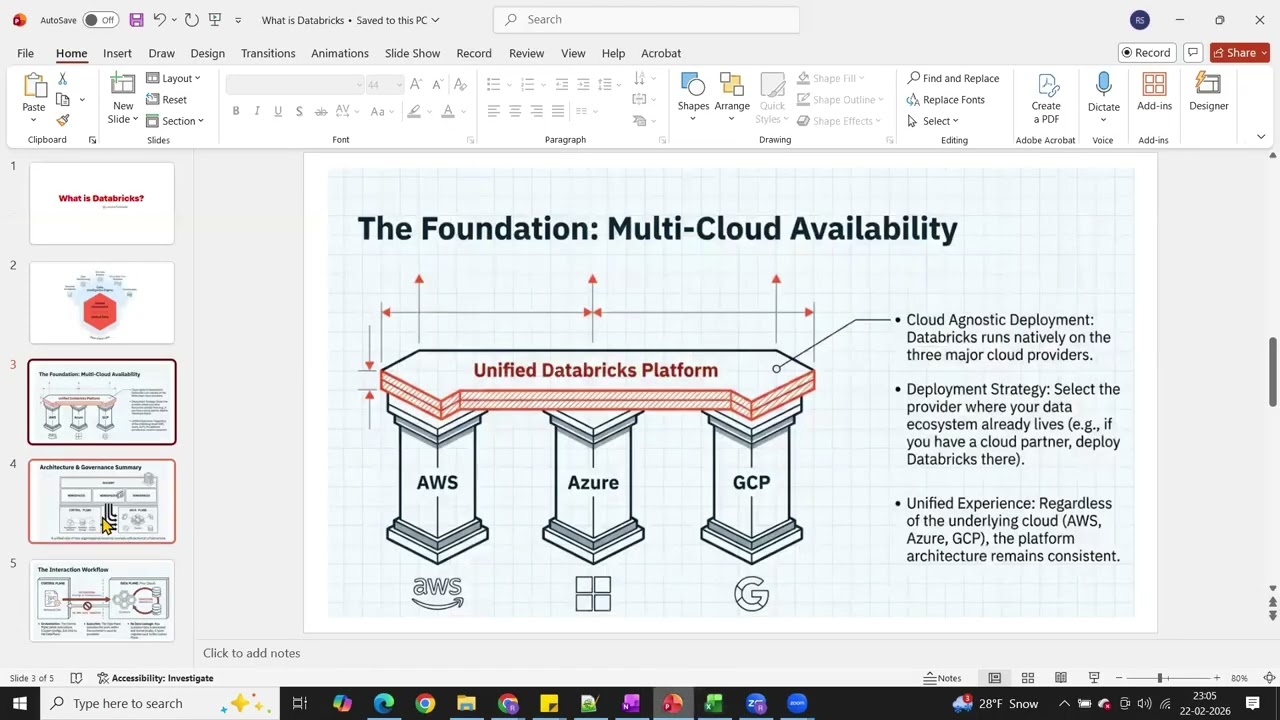
Task: Open the RS account profile
Action: pyautogui.click(x=1139, y=20)
